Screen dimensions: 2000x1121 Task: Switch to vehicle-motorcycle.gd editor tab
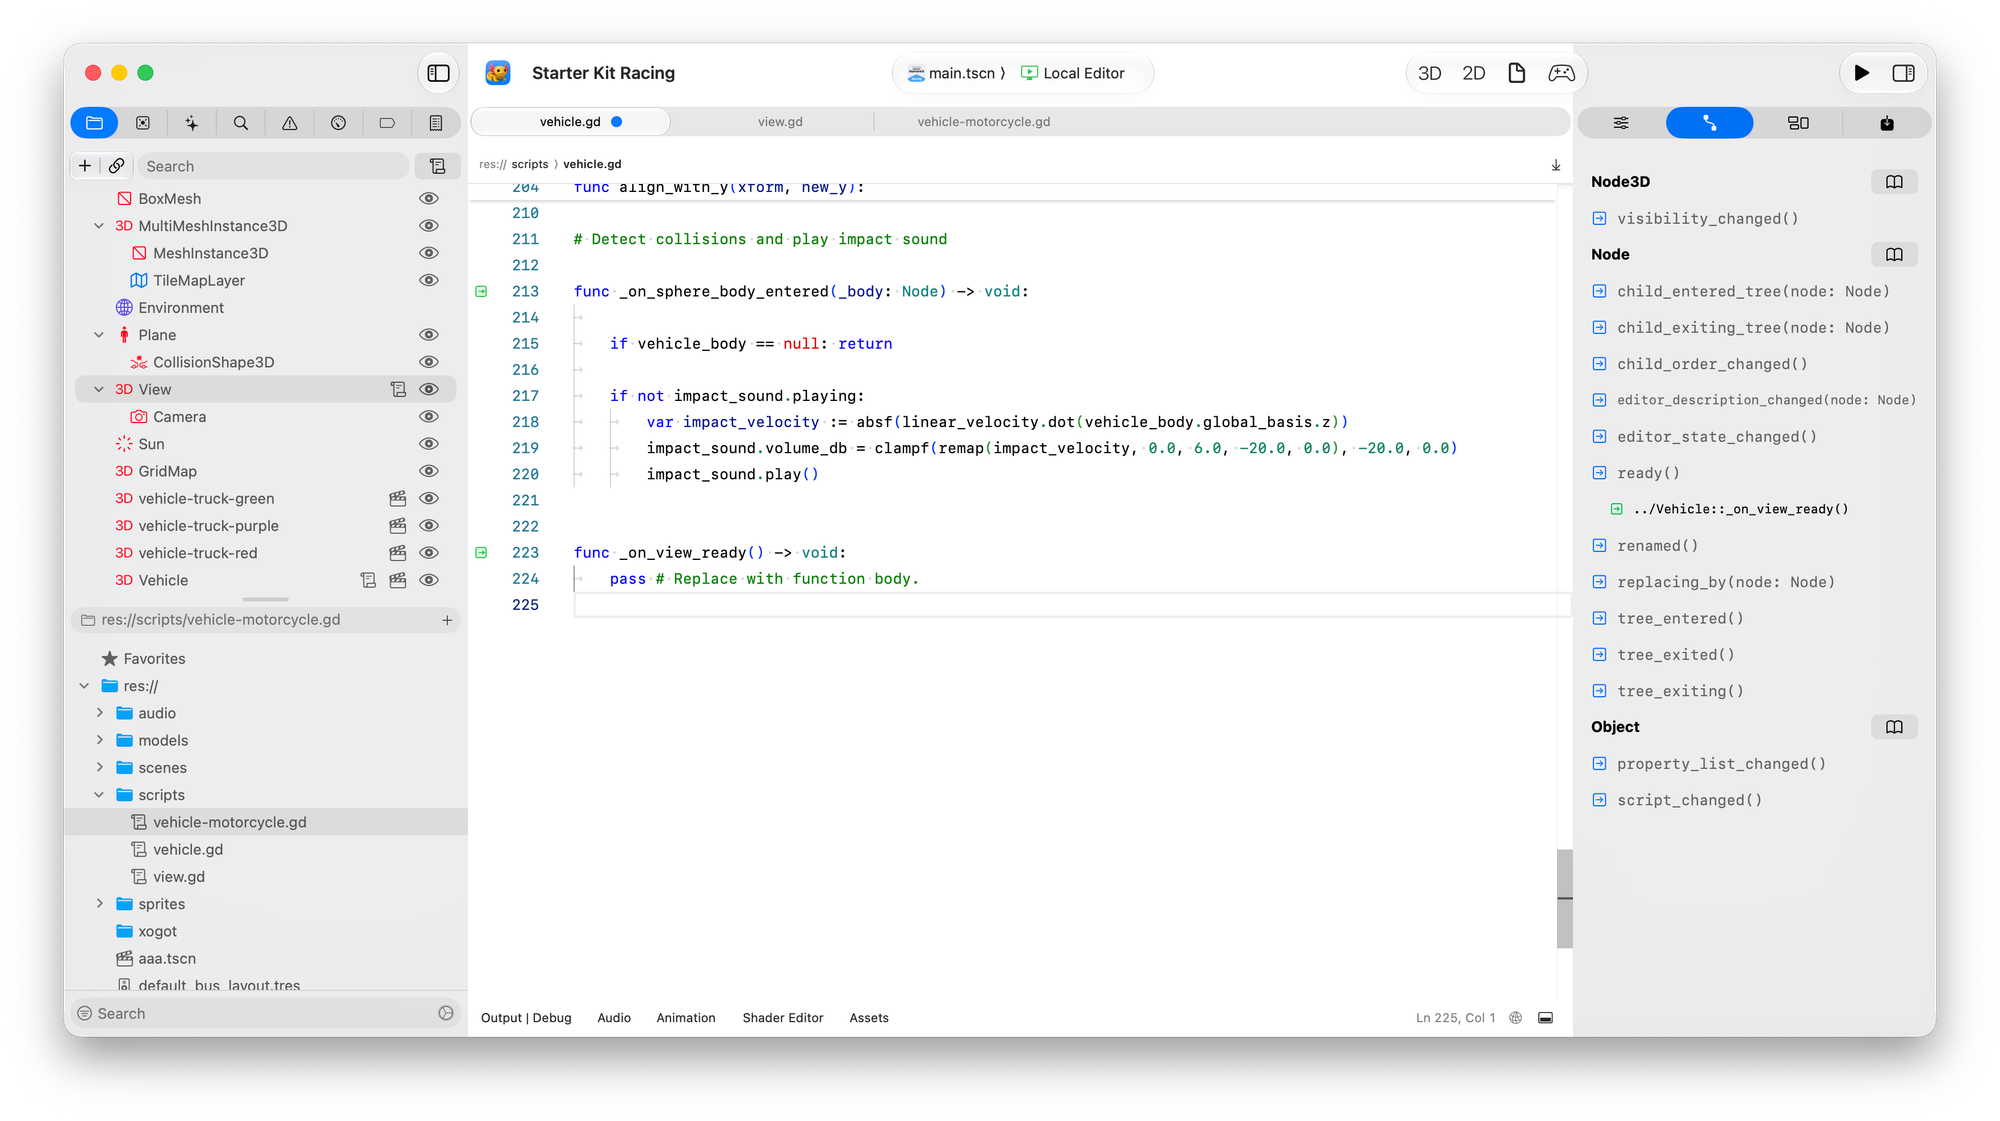point(984,122)
